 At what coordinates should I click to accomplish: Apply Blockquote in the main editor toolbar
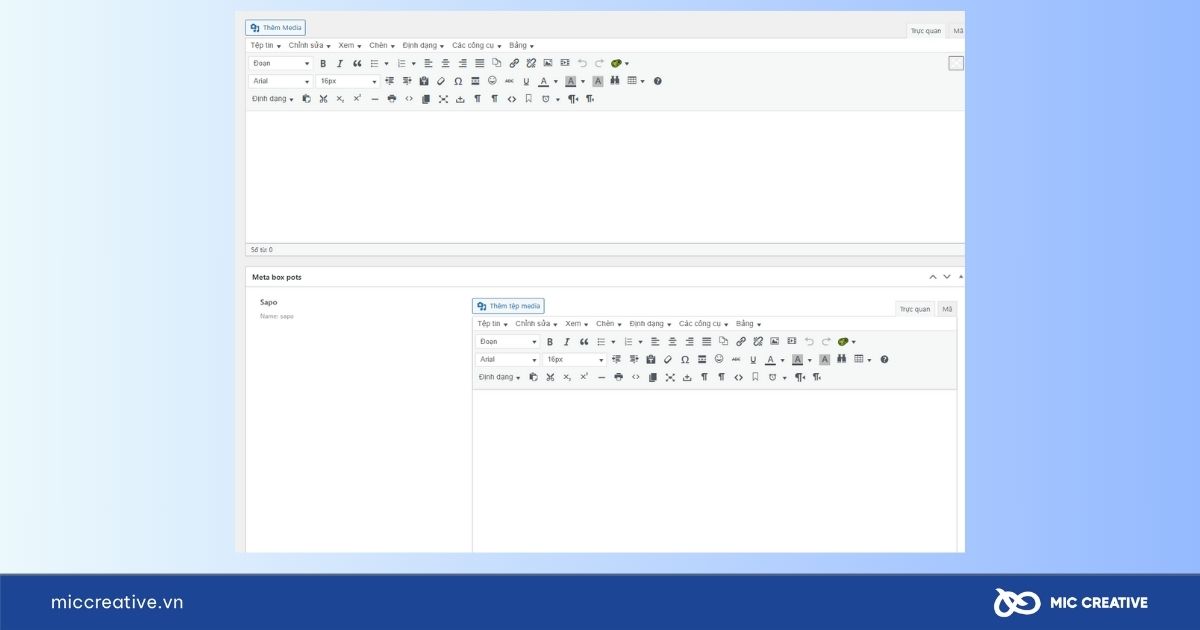coord(357,63)
